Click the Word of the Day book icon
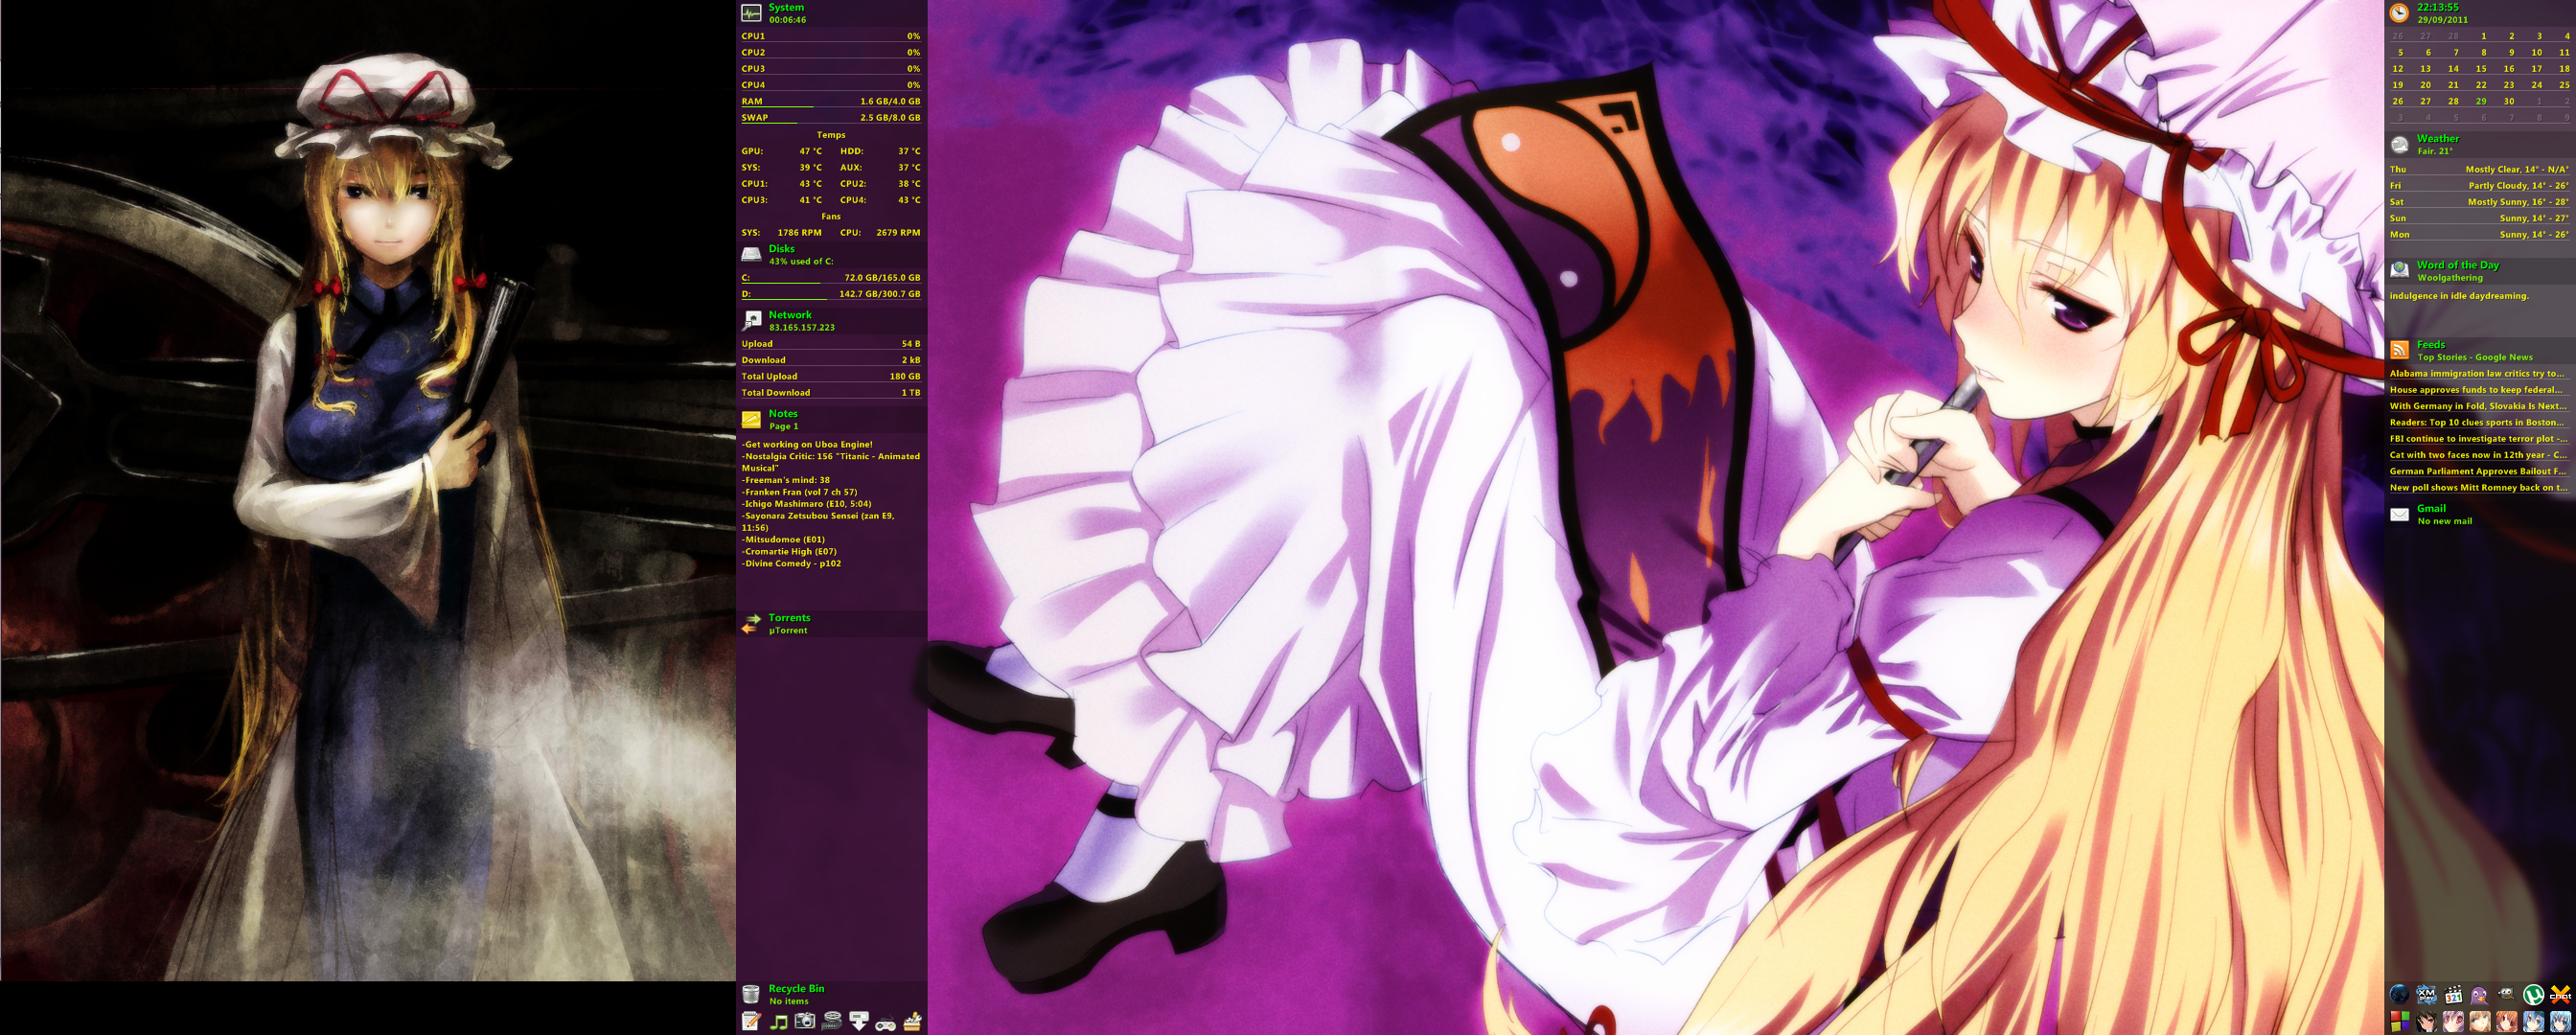This screenshot has width=2576, height=1035. point(2399,270)
